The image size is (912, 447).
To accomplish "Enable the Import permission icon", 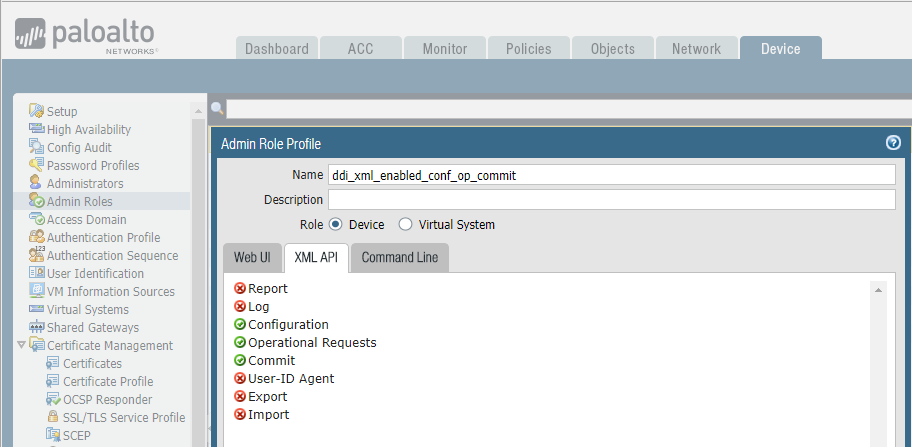I will pos(240,415).
